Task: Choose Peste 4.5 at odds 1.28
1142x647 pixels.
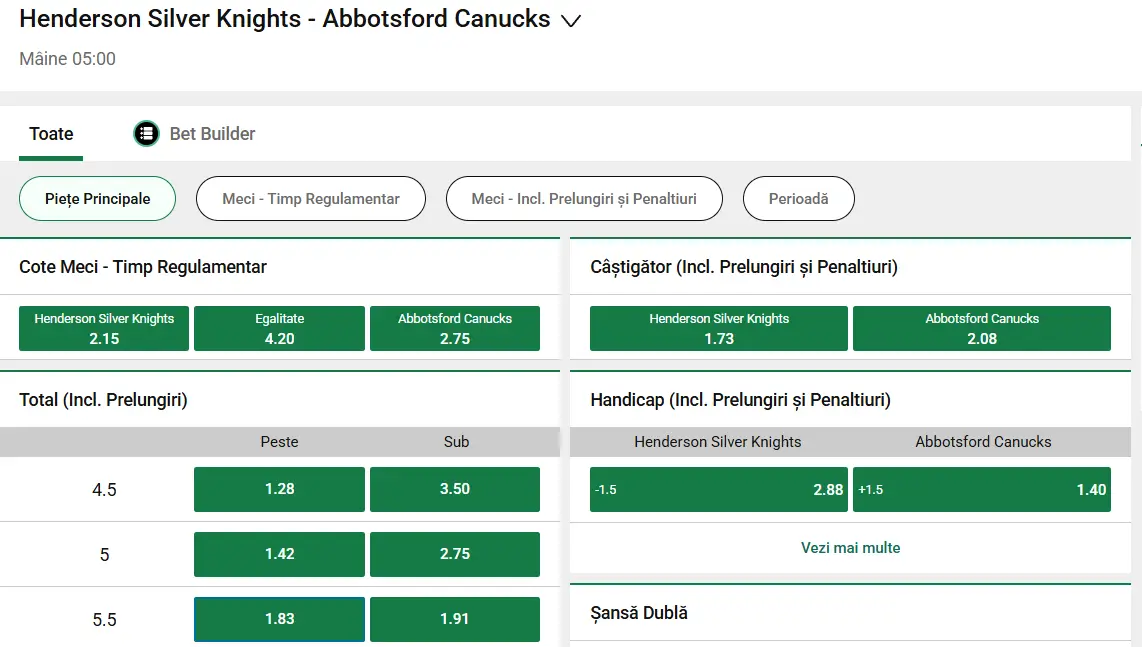Action: click(x=279, y=489)
